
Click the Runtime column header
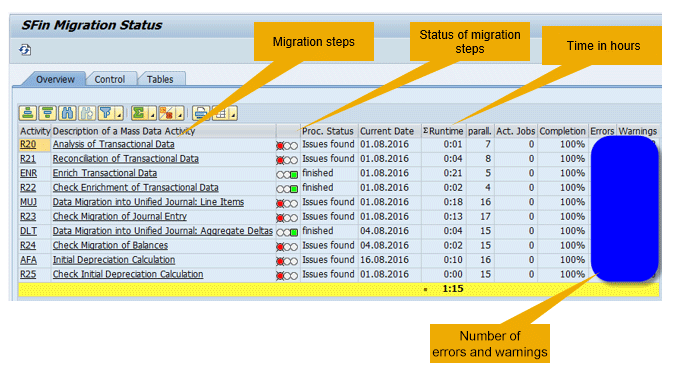pos(444,131)
